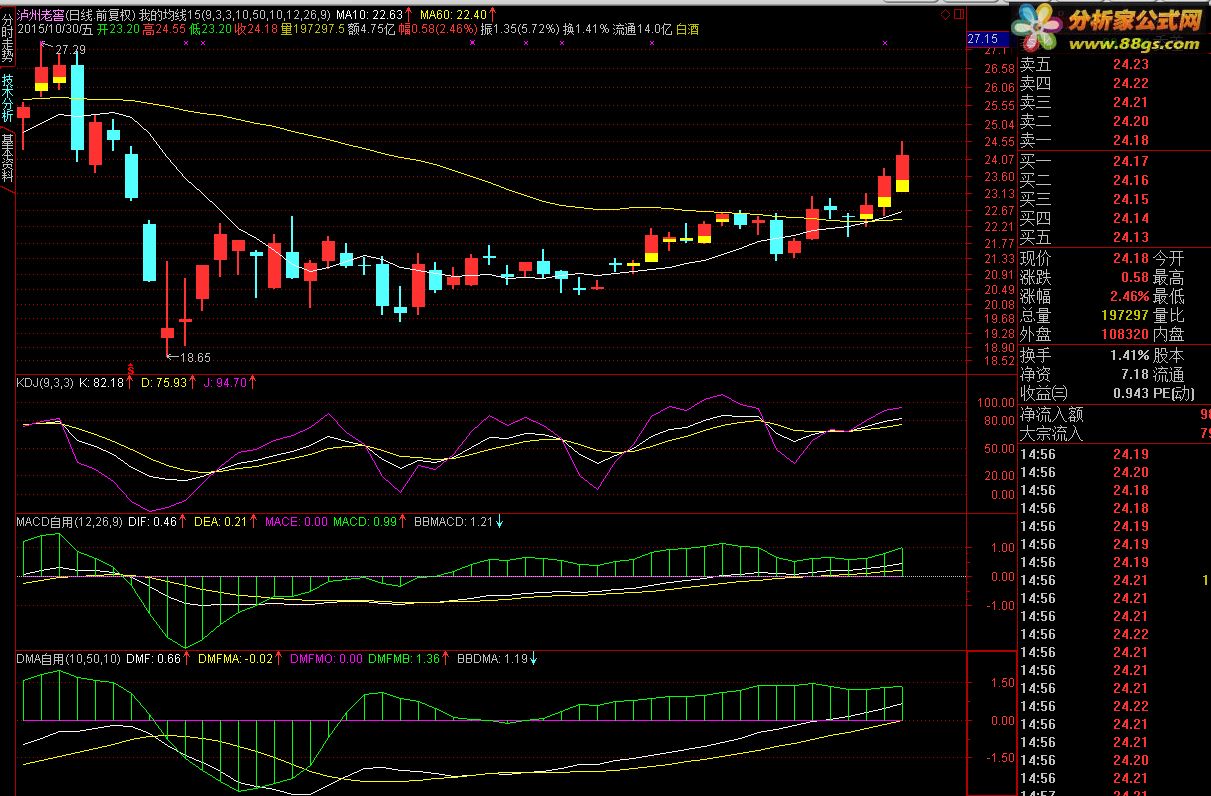Click the 卖三 ask row at 24.21

(x=1114, y=103)
